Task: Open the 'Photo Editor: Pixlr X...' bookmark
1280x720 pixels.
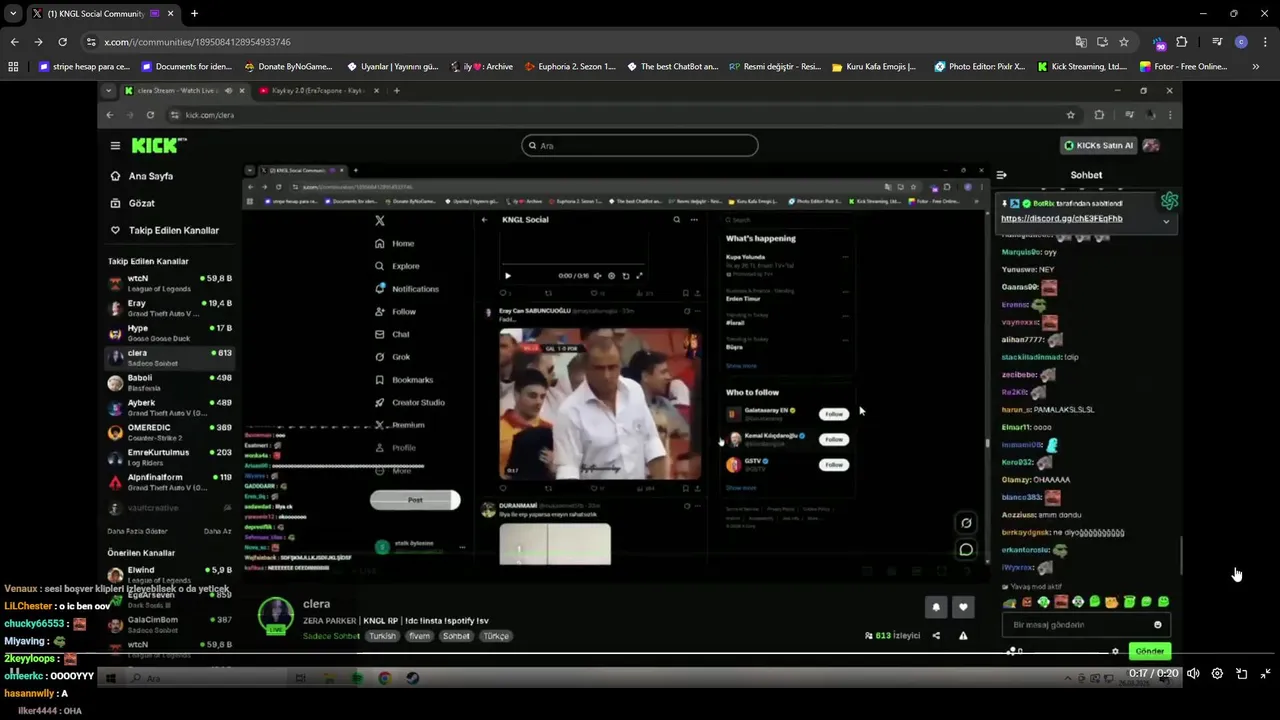Action: click(x=979, y=67)
